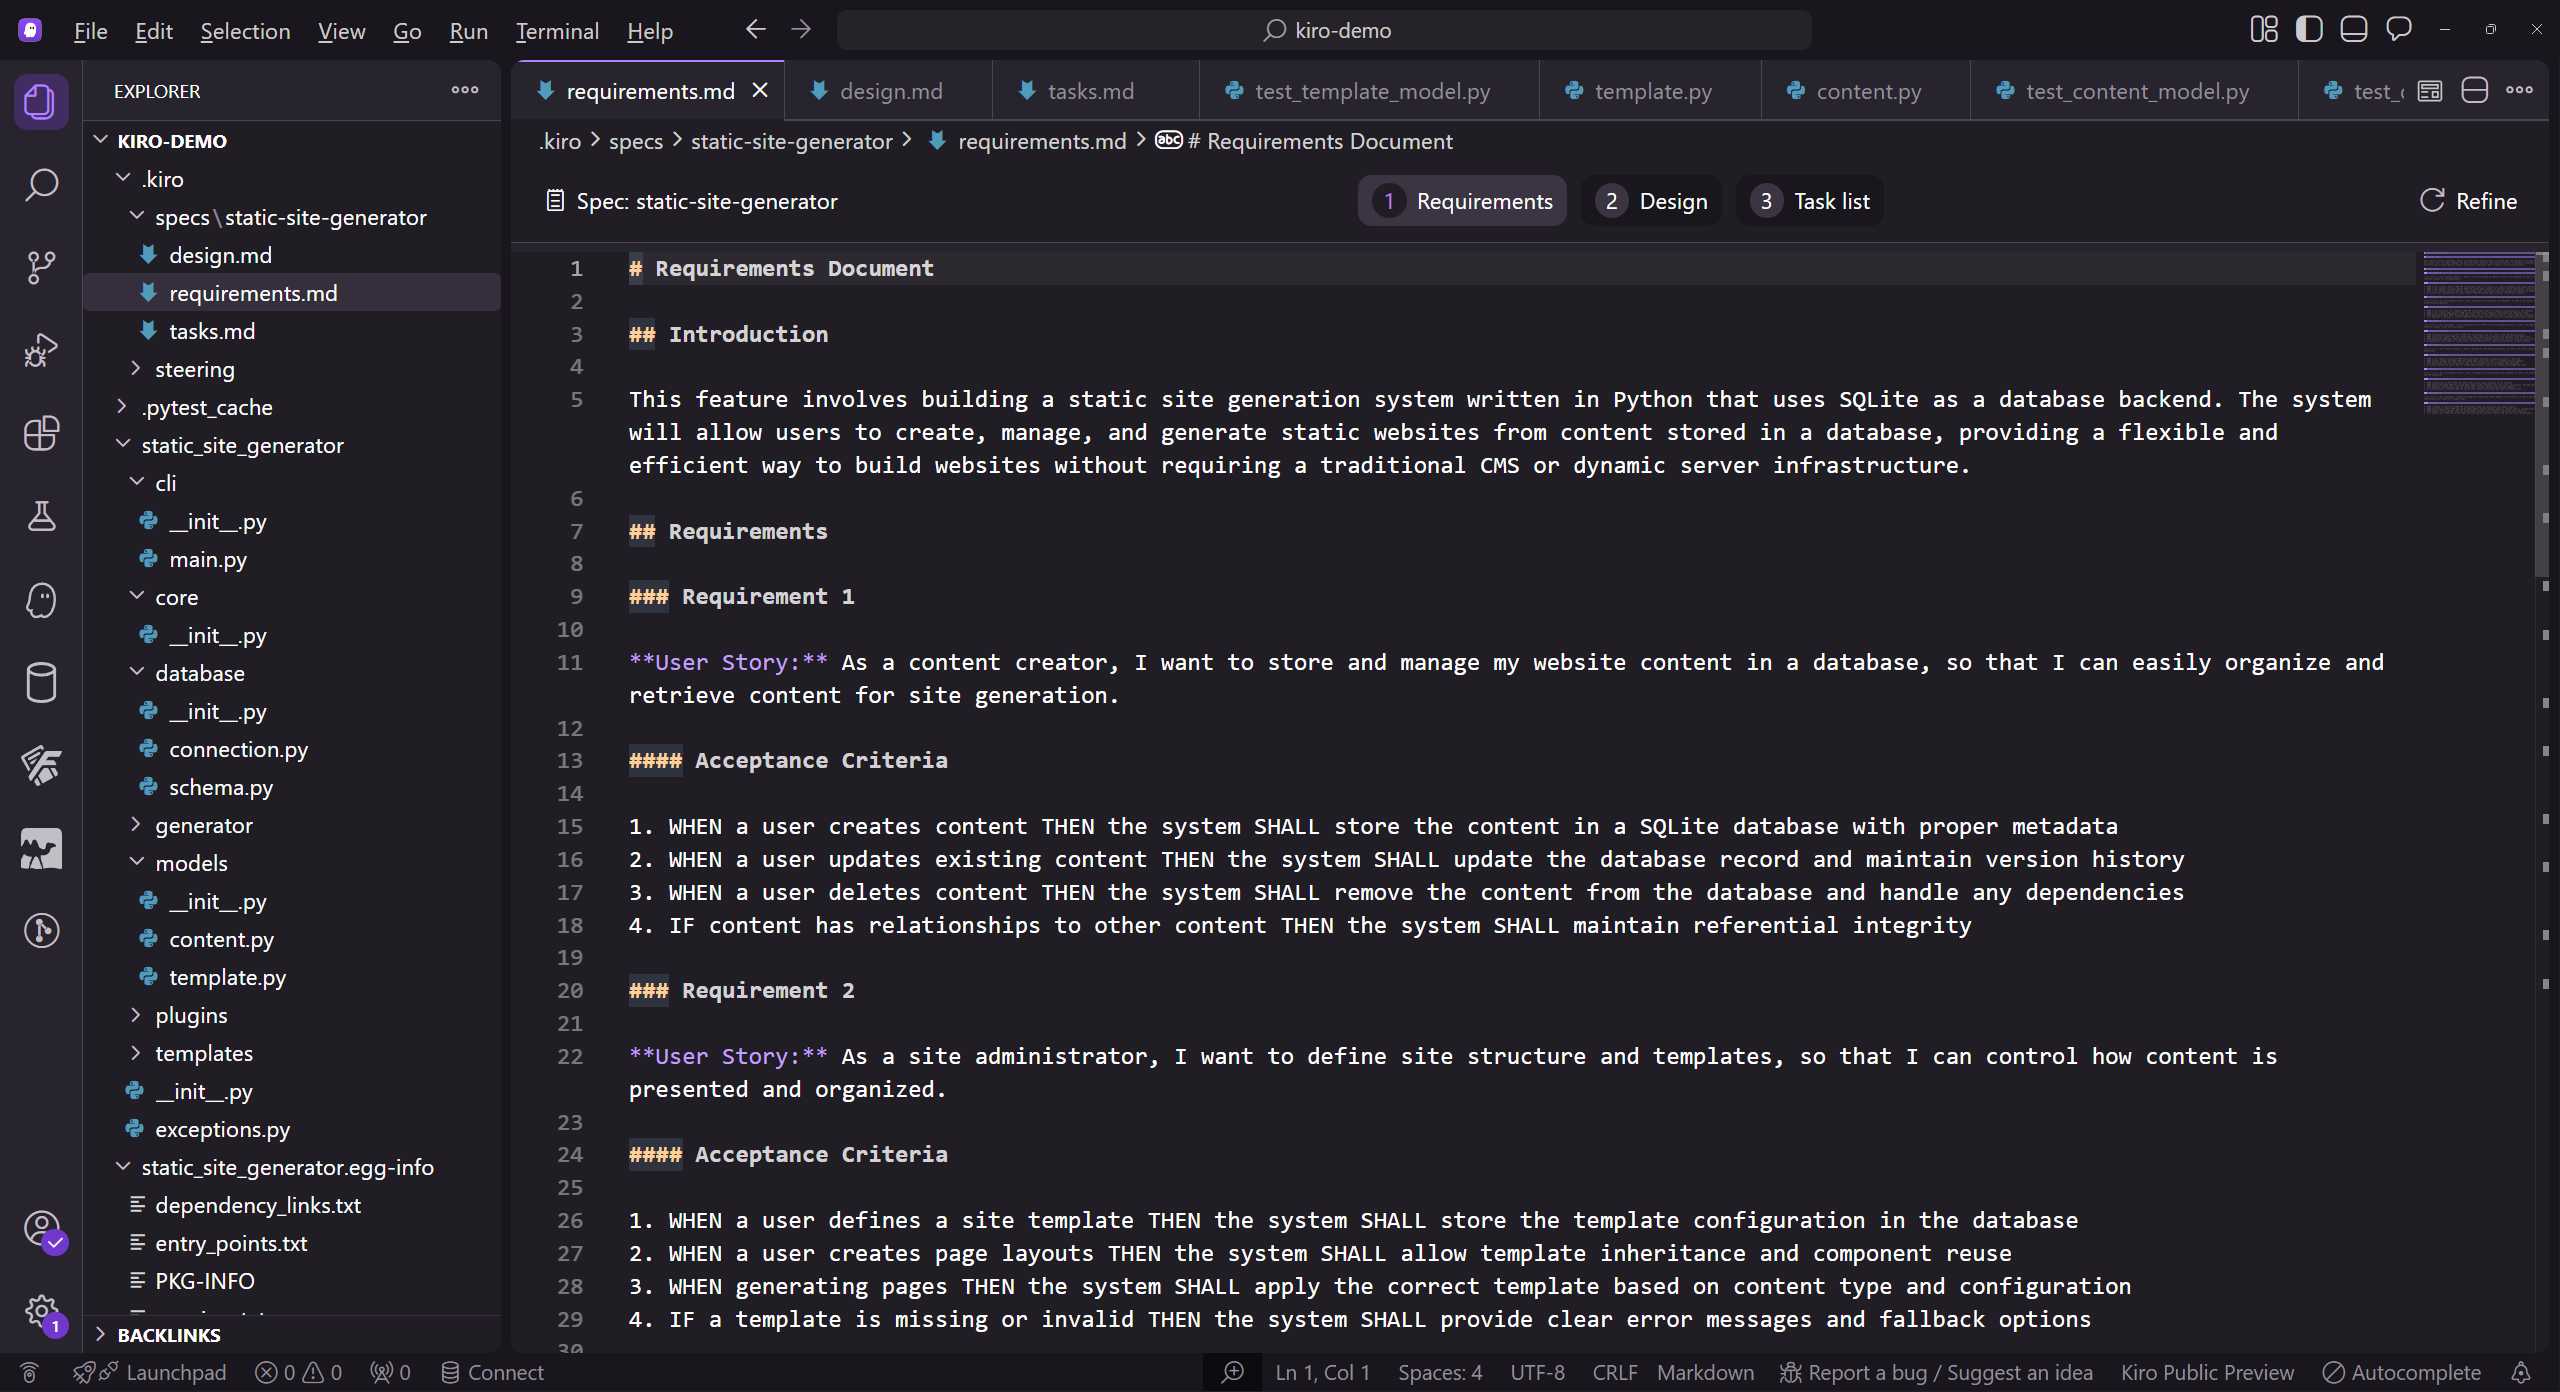2560x1392 pixels.
Task: Toggle the bottom panel visibility
Action: [2353, 29]
